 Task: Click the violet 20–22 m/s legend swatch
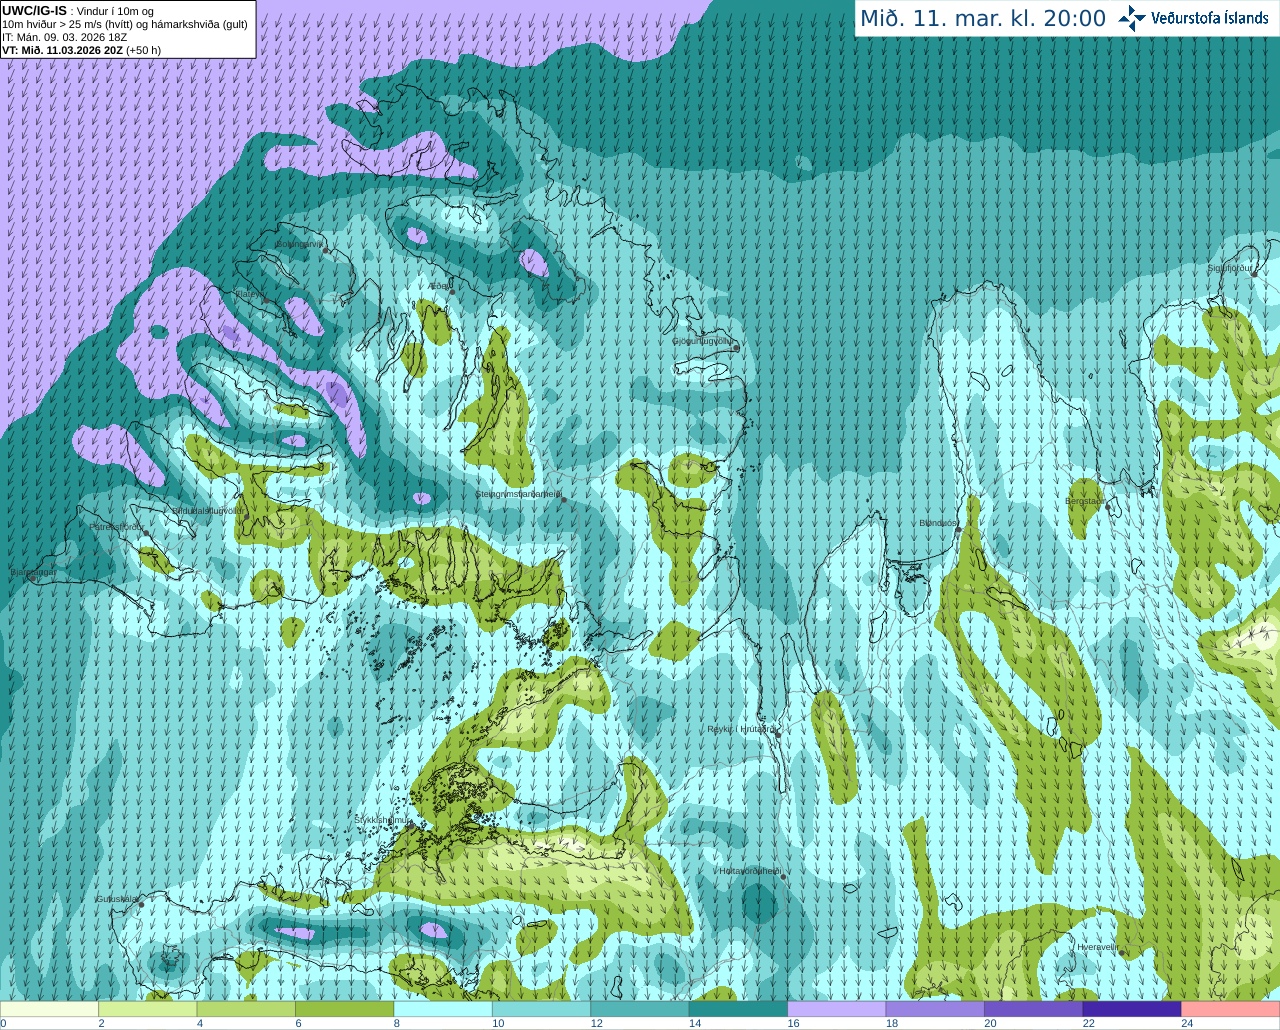[1034, 1009]
